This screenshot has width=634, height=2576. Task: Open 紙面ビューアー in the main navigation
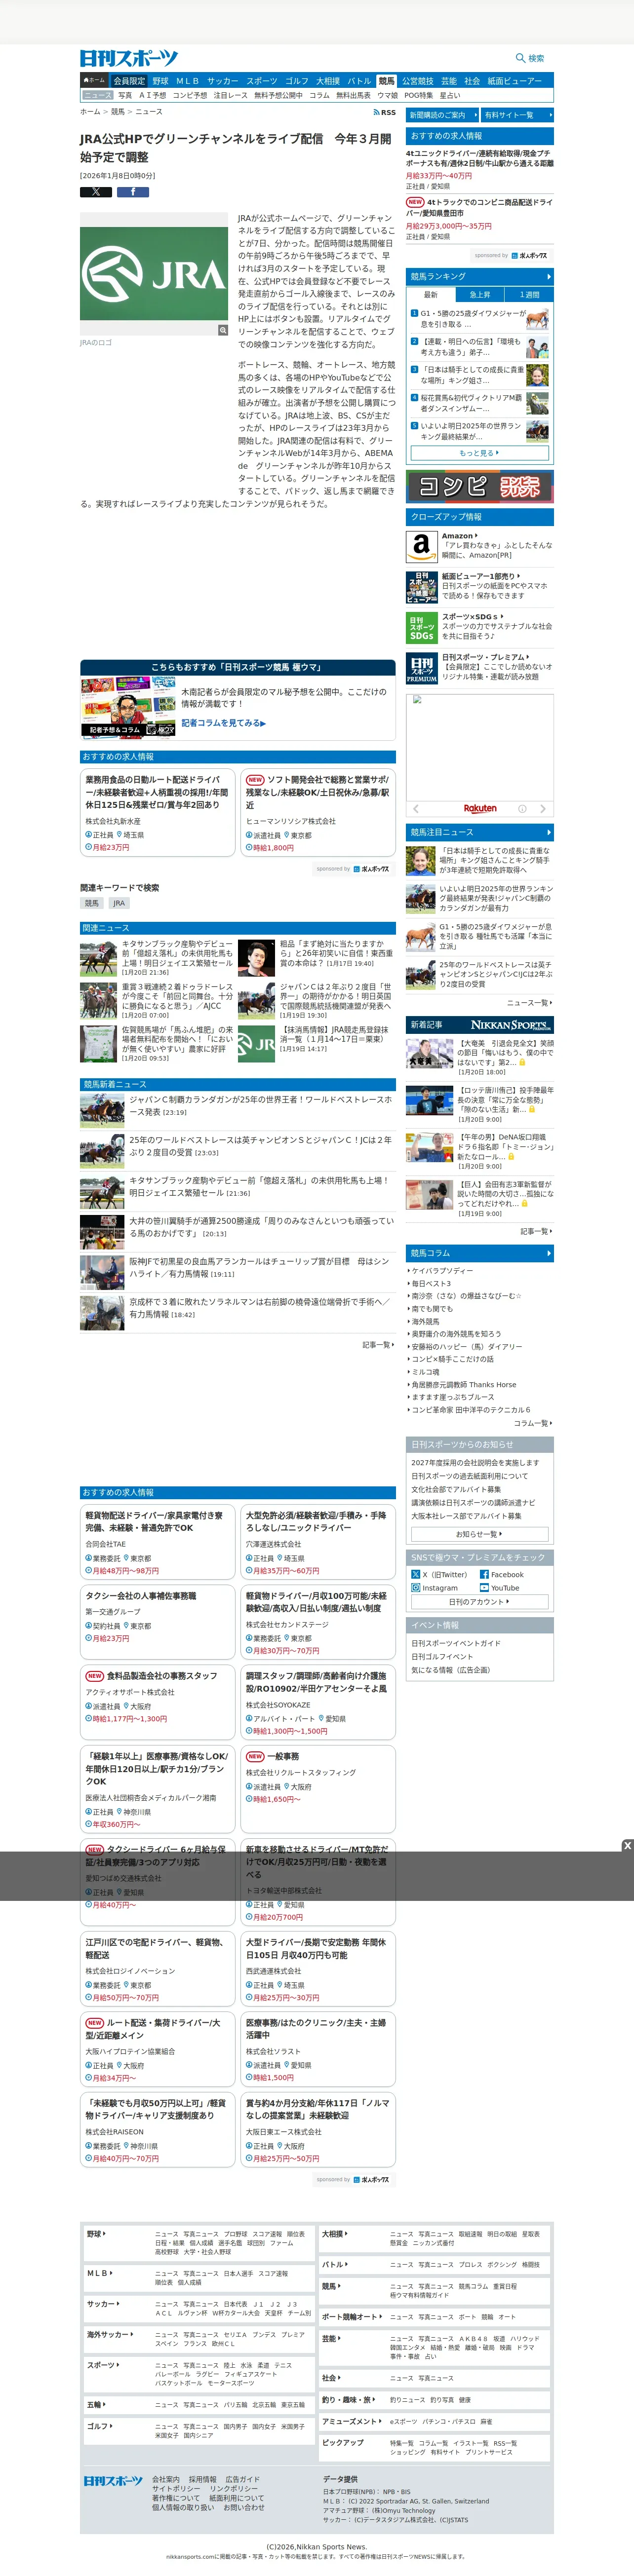tap(515, 81)
